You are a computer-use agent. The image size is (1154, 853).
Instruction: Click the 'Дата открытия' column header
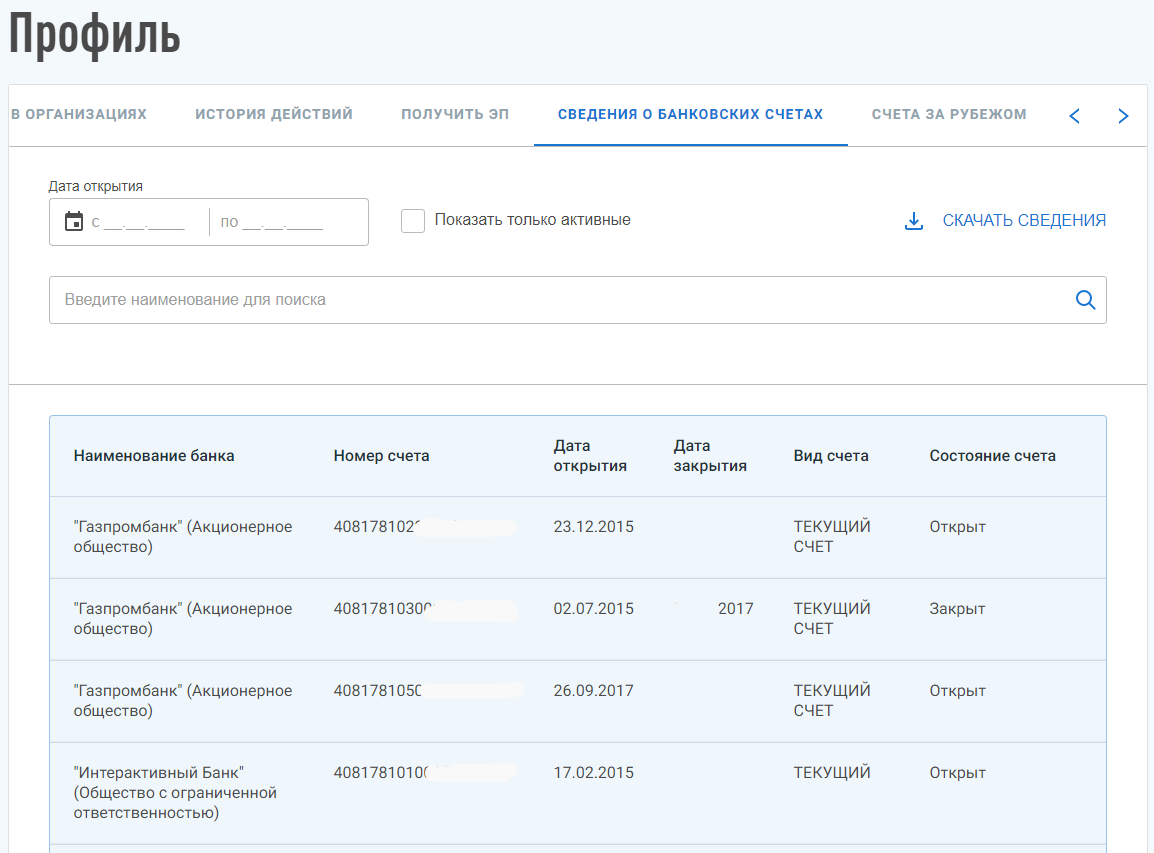[x=590, y=456]
